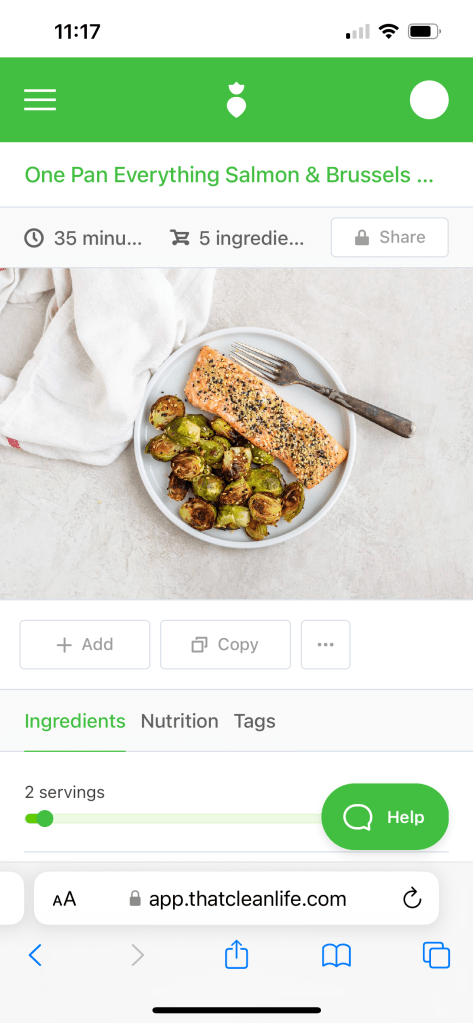Go back with Safari back arrow
473x1023 pixels.
35,955
